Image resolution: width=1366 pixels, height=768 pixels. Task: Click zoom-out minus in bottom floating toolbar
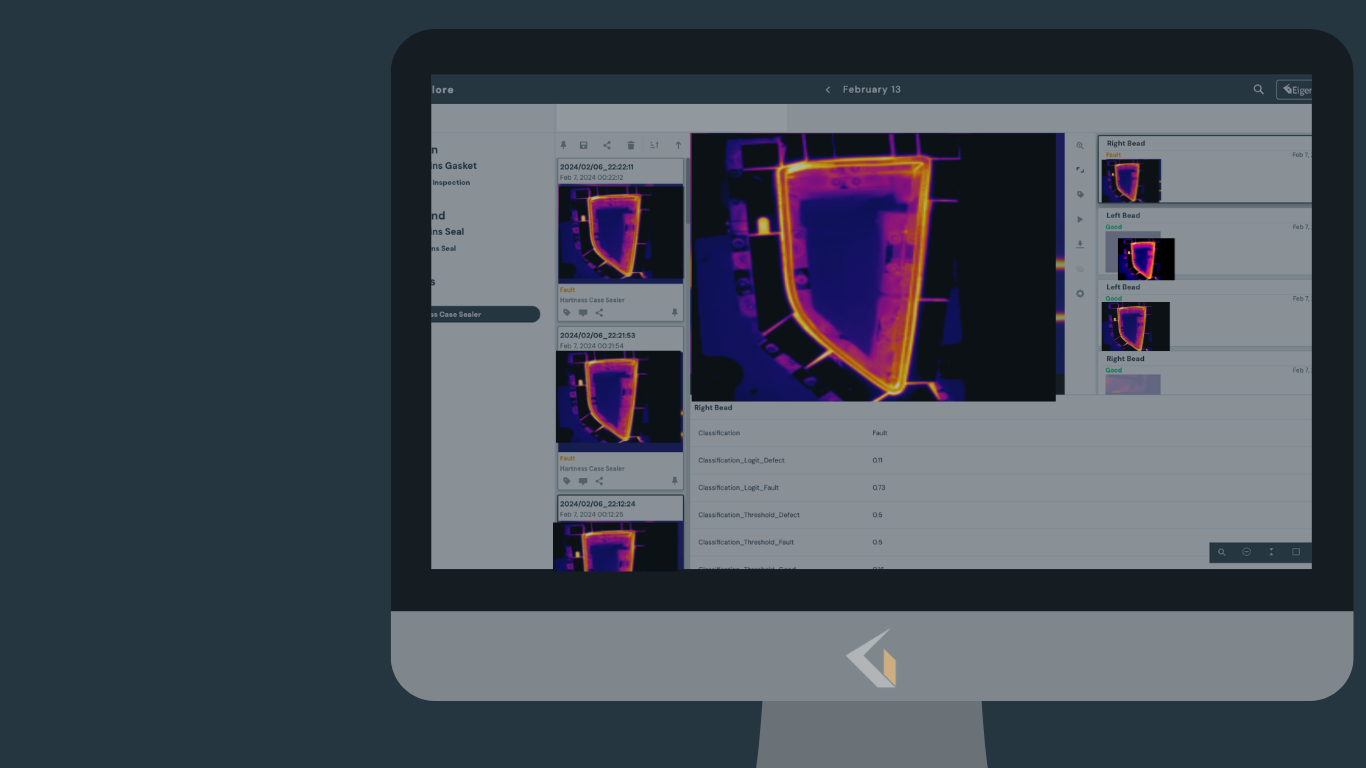[x=1247, y=552]
